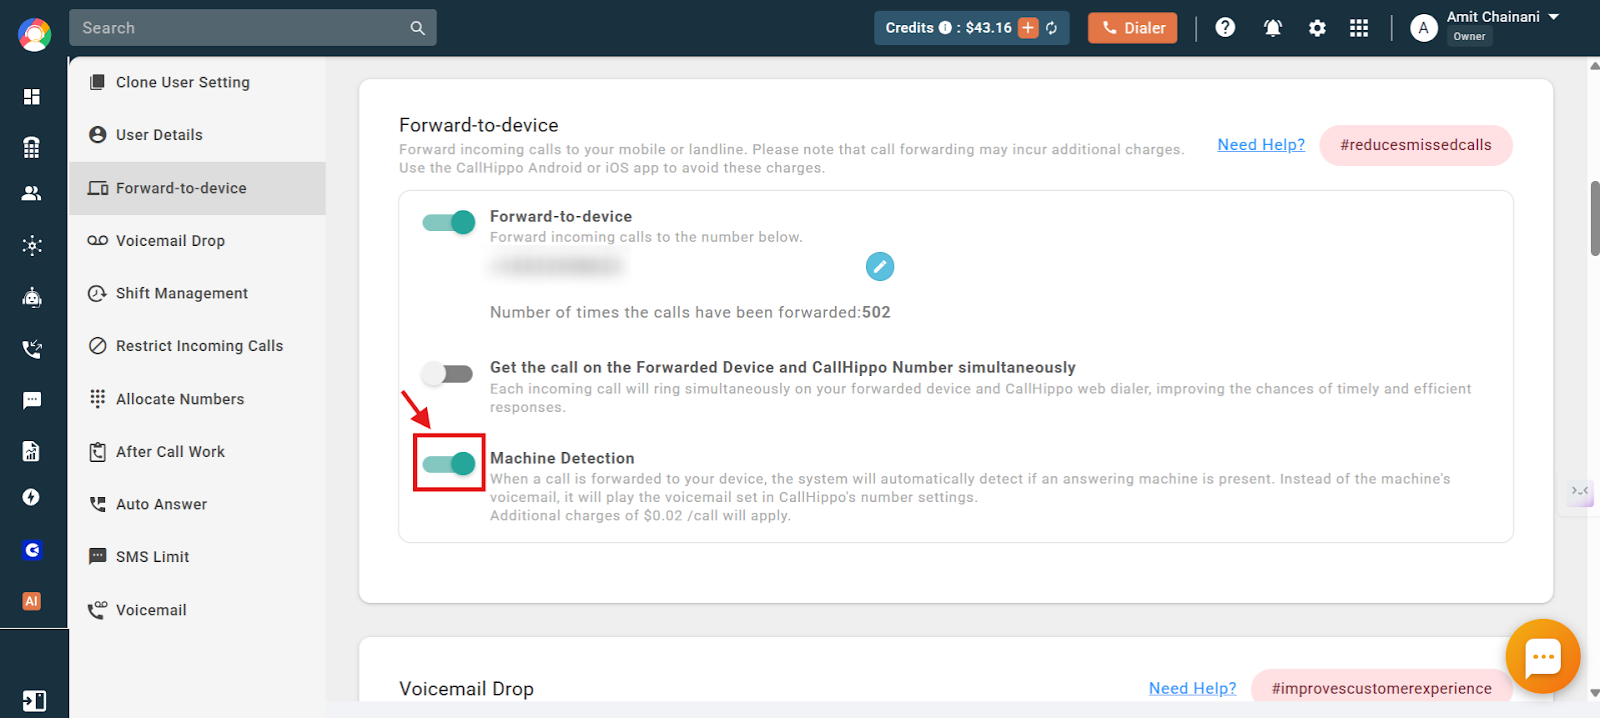Disable the Forward-to-device toggle
This screenshot has width=1600, height=718.
(449, 222)
